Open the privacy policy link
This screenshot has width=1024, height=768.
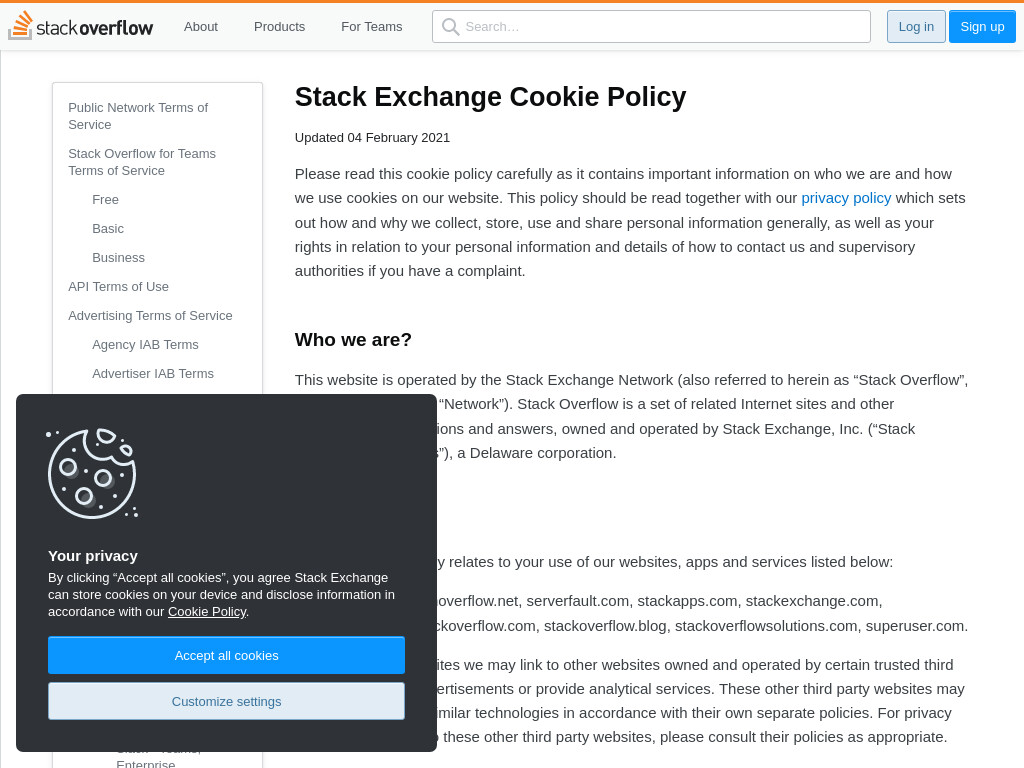coord(846,199)
